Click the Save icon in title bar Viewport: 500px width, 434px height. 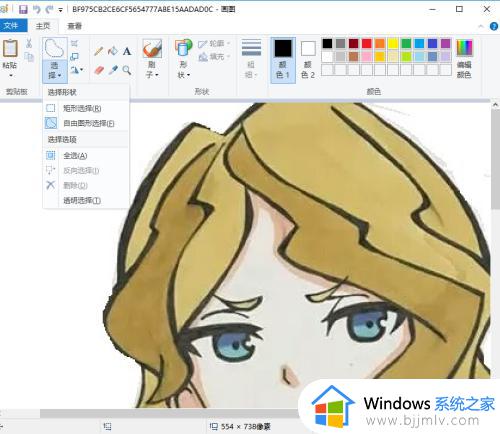(x=23, y=9)
